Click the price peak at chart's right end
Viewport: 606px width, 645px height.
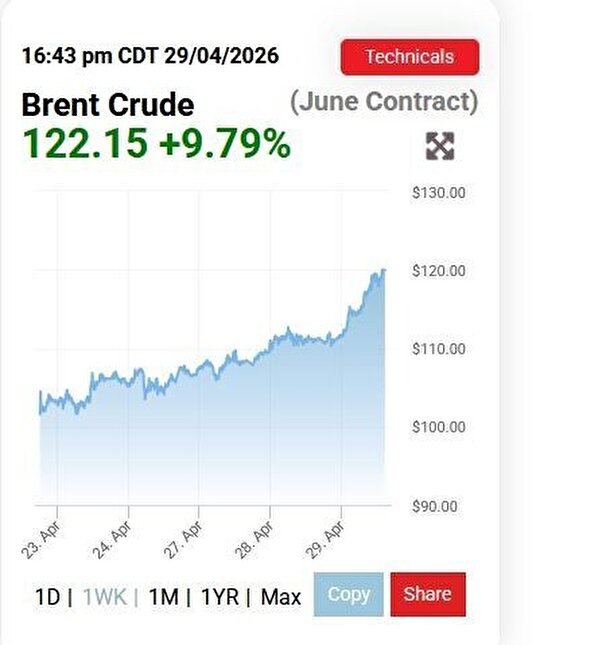[383, 270]
